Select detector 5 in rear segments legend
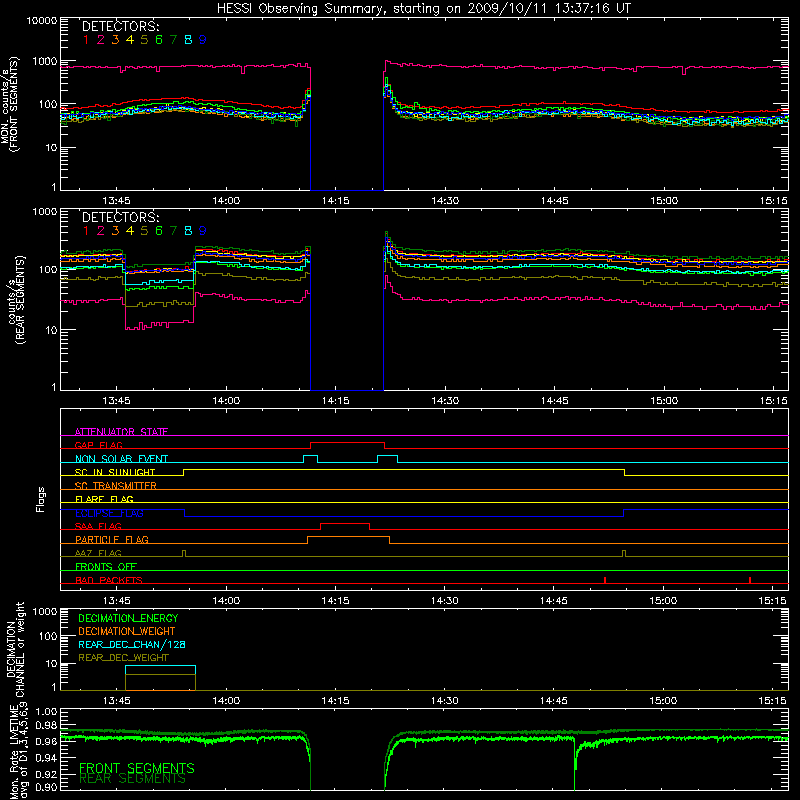 144,231
